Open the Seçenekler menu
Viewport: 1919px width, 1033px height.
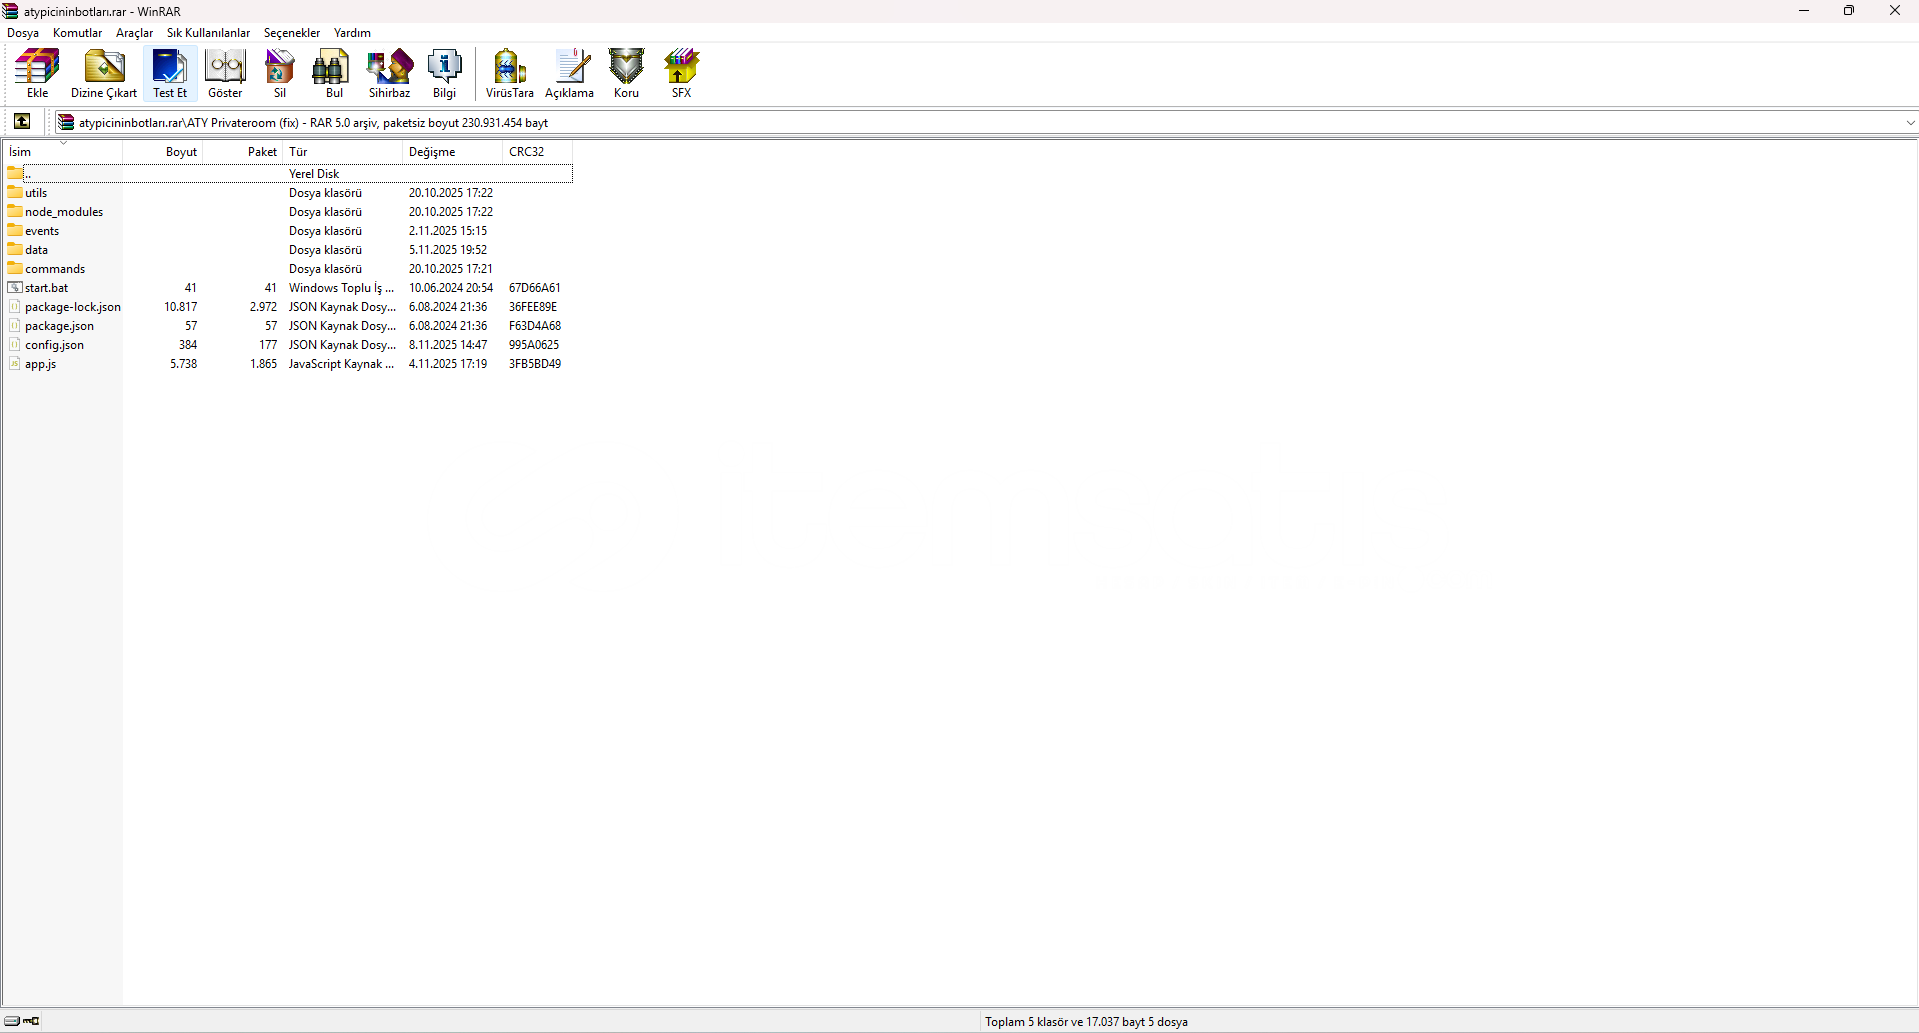point(291,33)
